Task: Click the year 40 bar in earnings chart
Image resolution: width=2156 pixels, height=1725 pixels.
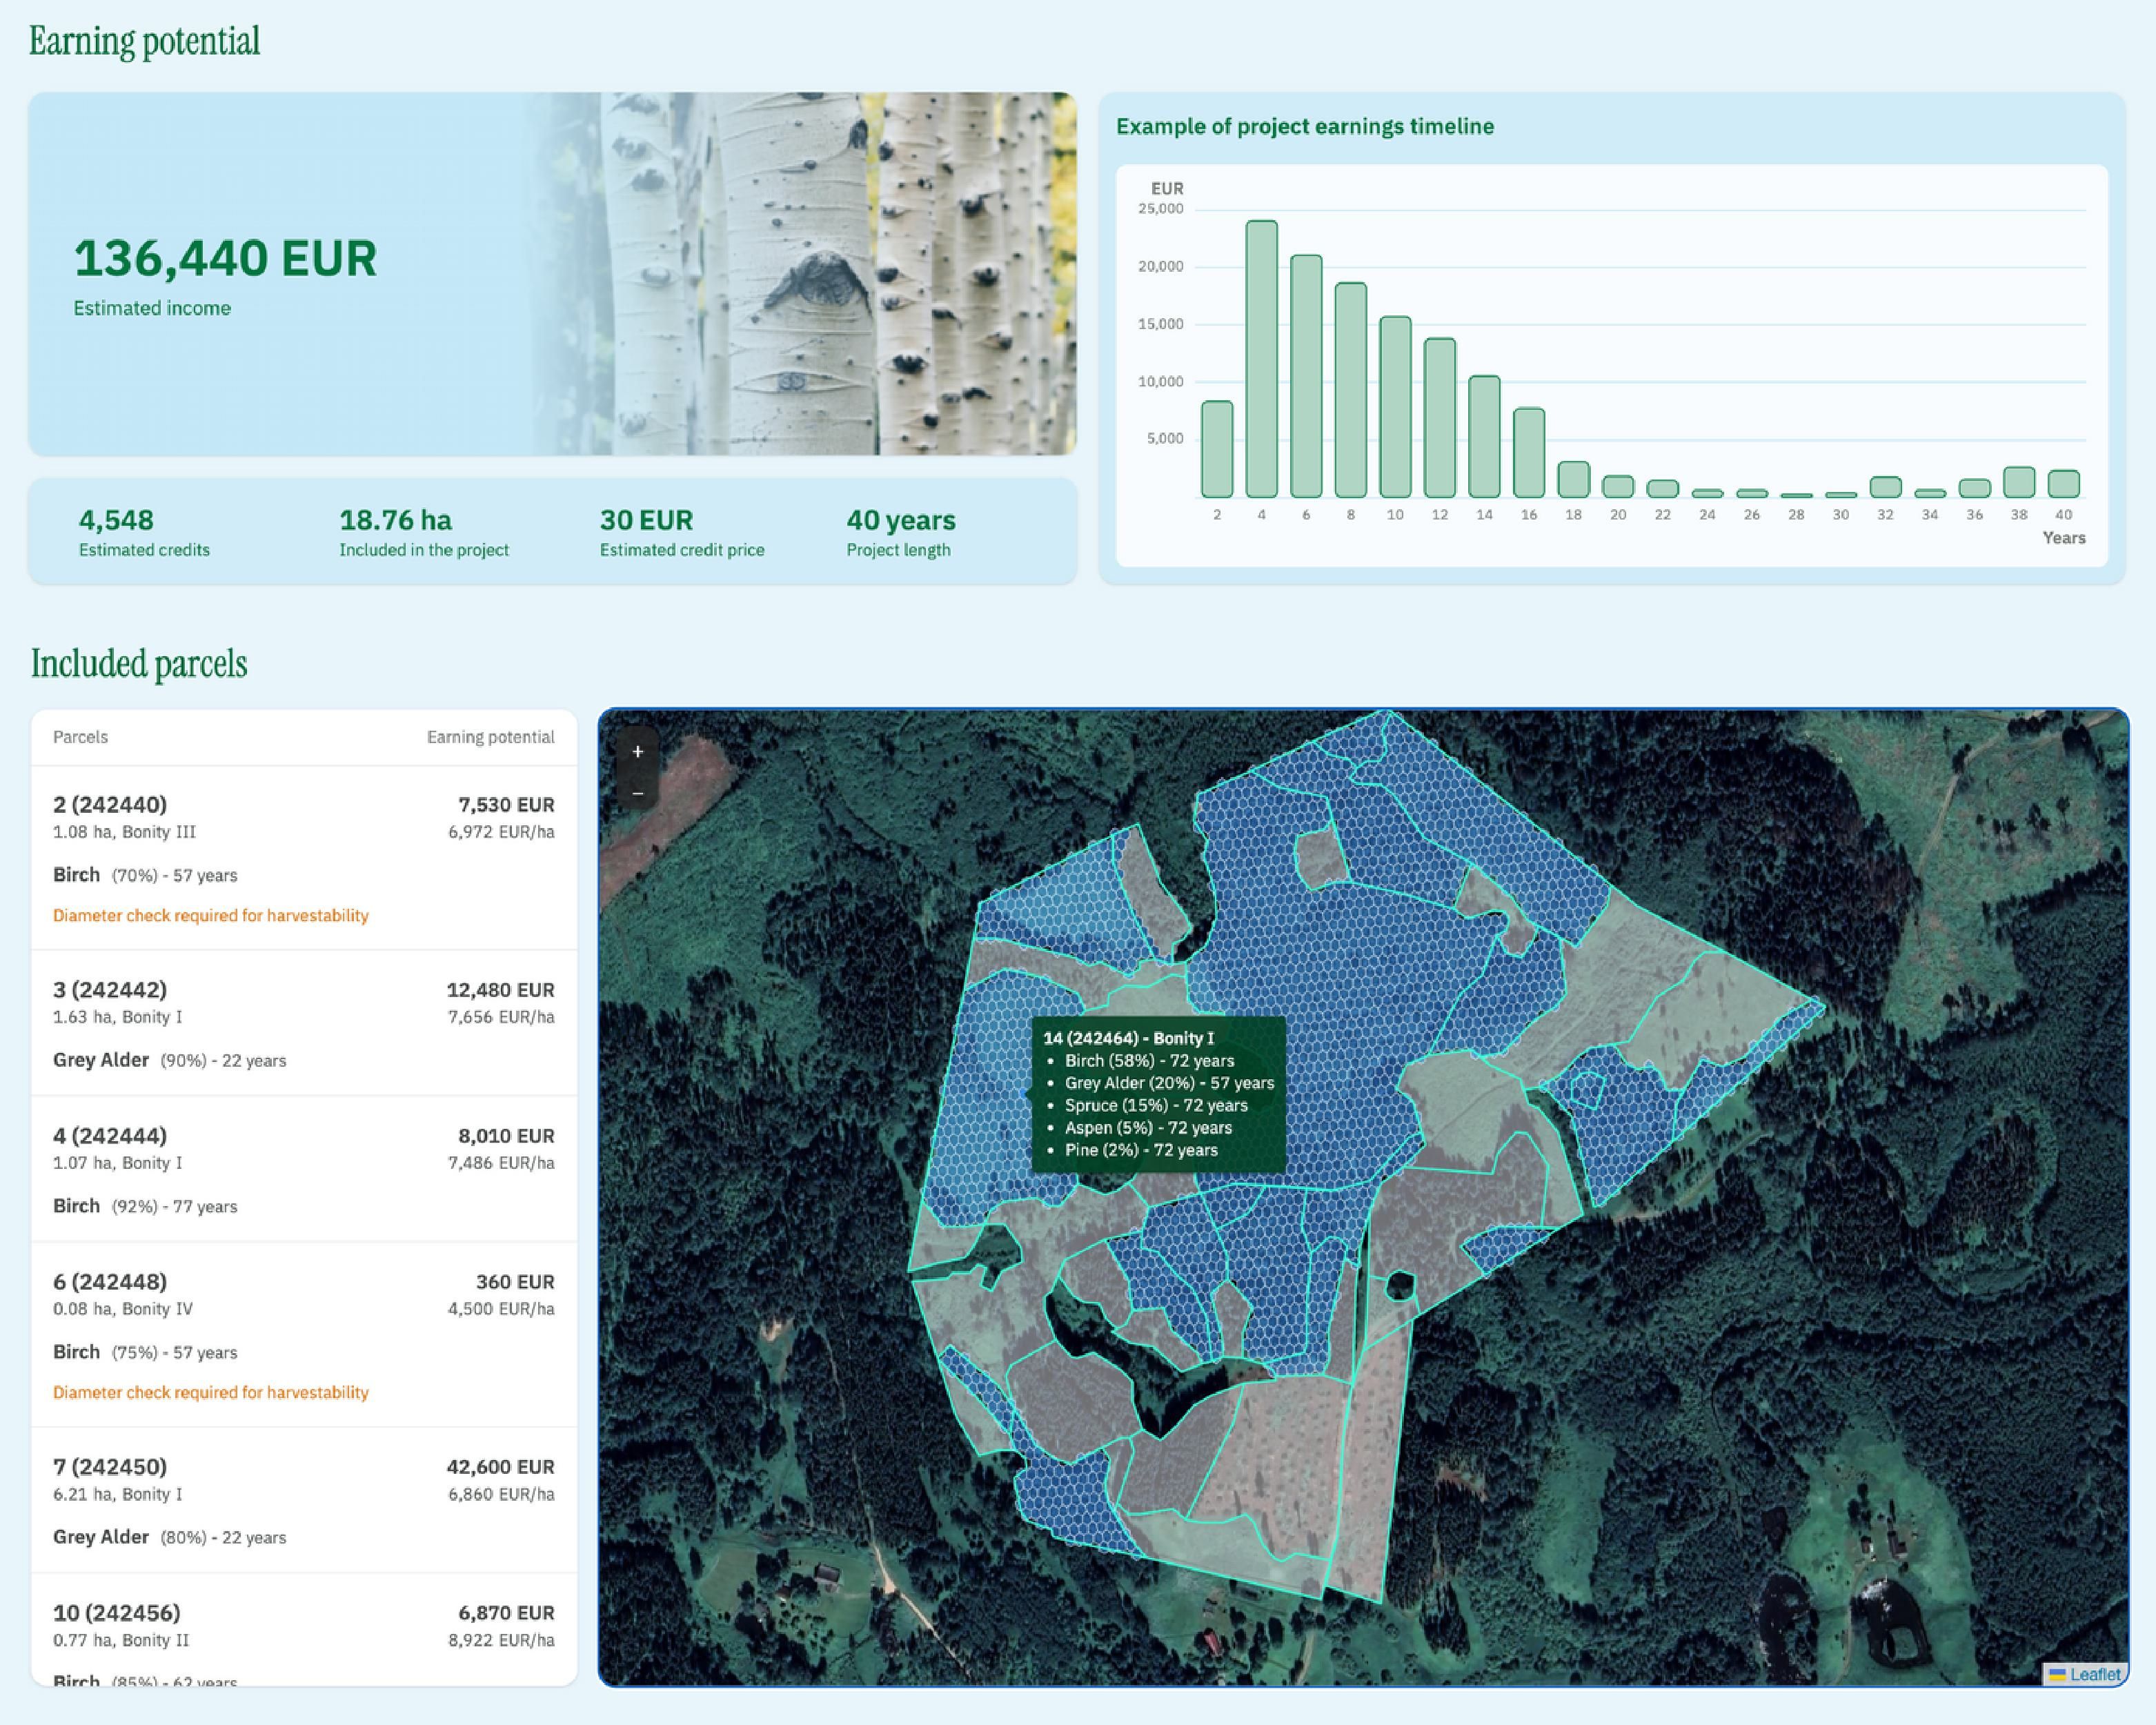Action: (x=2064, y=483)
